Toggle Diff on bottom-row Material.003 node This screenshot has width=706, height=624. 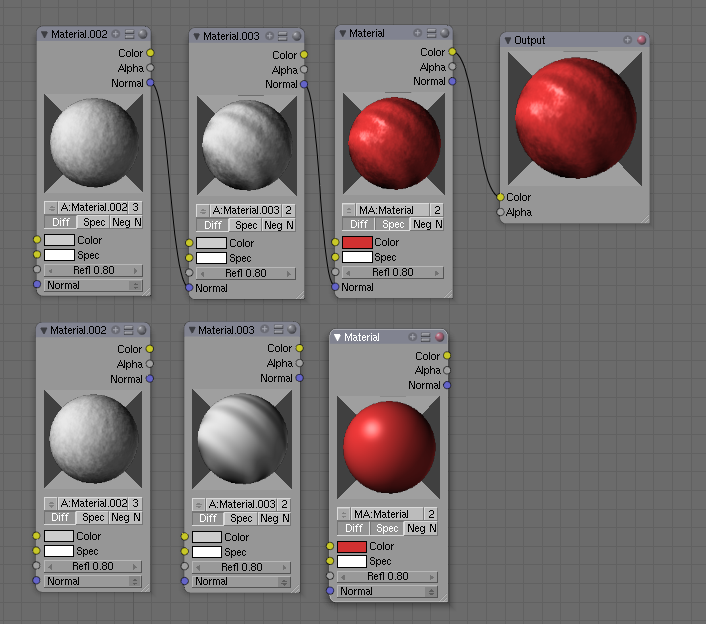tap(208, 519)
